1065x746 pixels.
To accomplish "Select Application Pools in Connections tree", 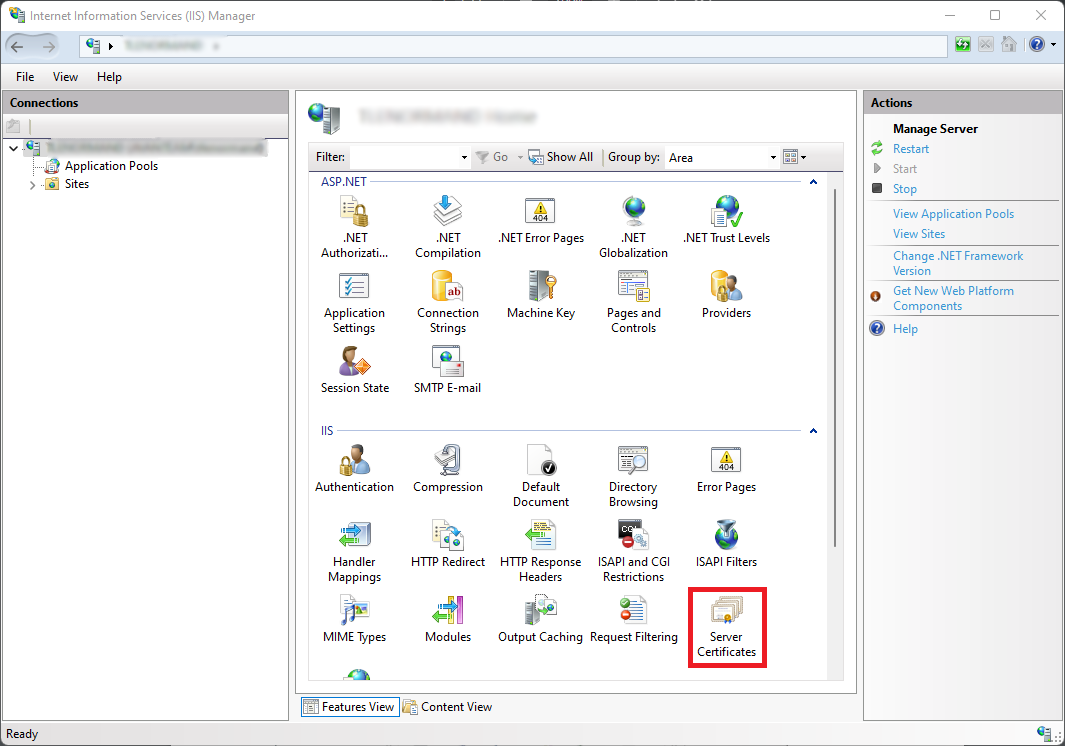I will pos(111,166).
